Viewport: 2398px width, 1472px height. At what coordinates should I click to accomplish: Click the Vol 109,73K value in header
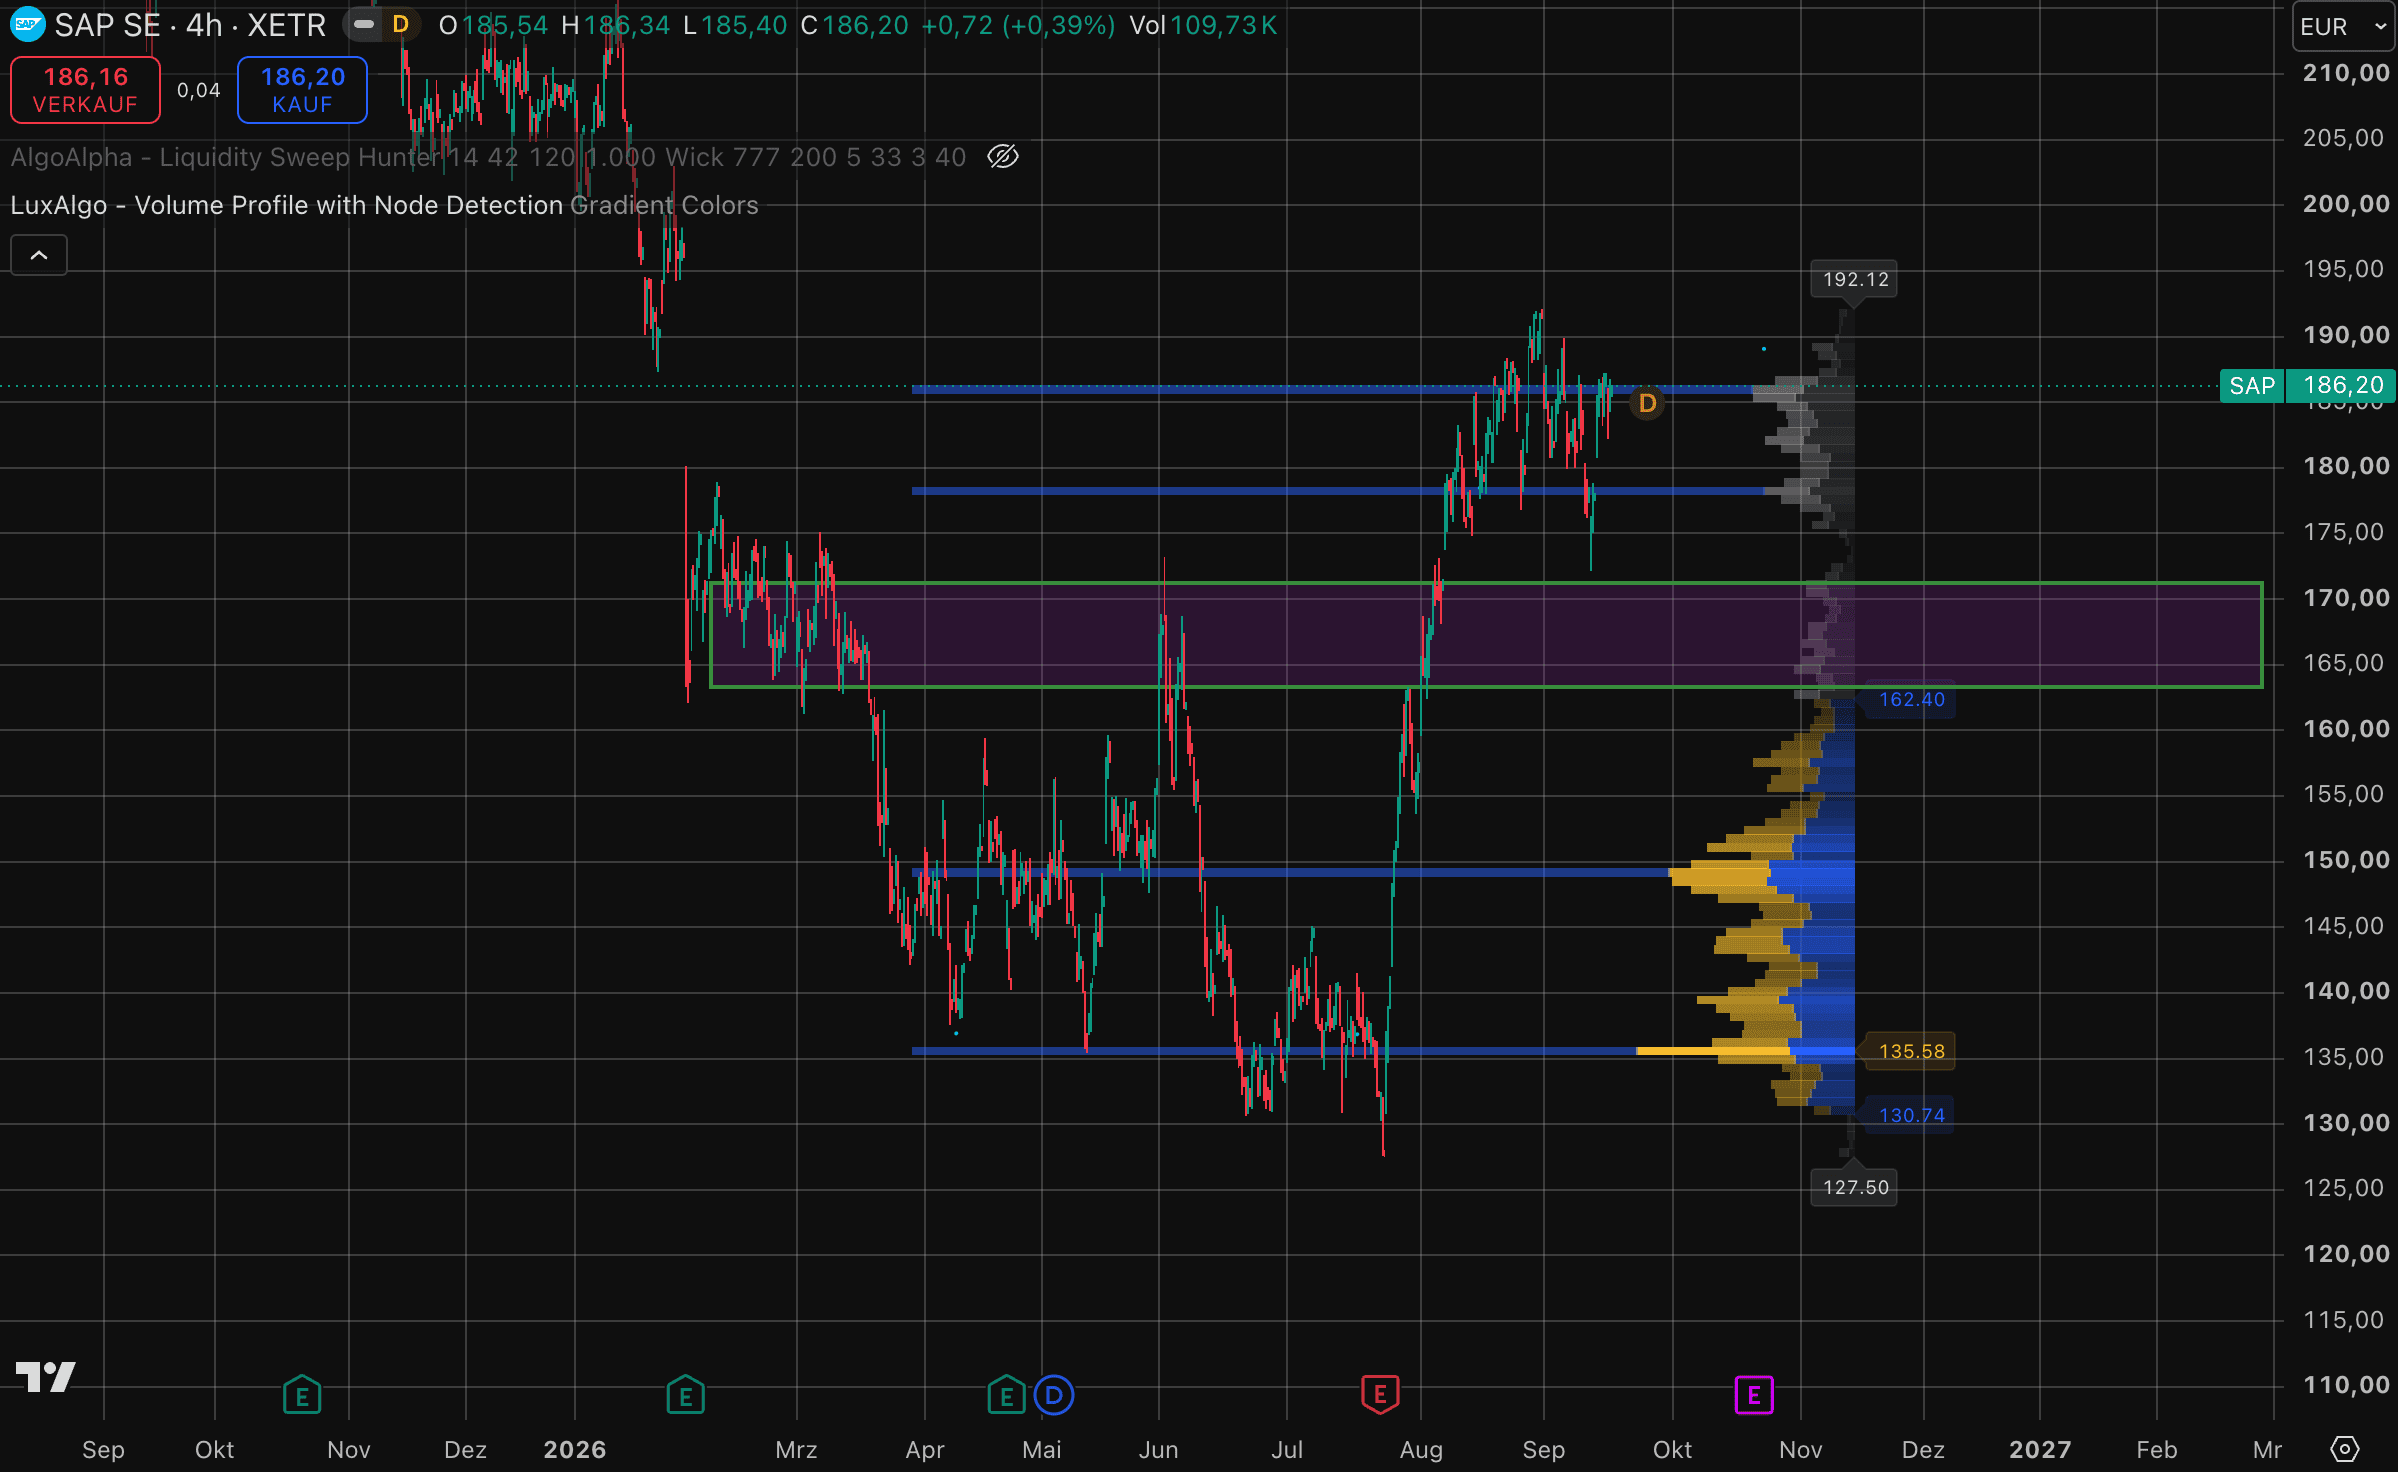1203,25
